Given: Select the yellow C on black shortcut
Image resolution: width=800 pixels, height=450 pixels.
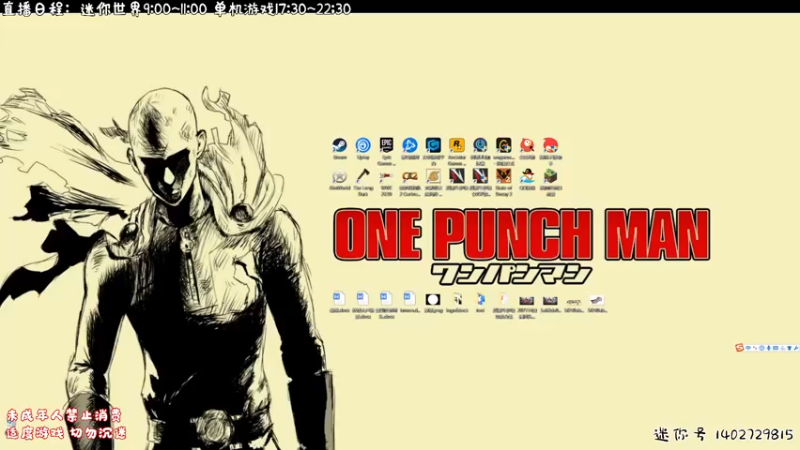Looking at the screenshot, I should pyautogui.click(x=504, y=145).
